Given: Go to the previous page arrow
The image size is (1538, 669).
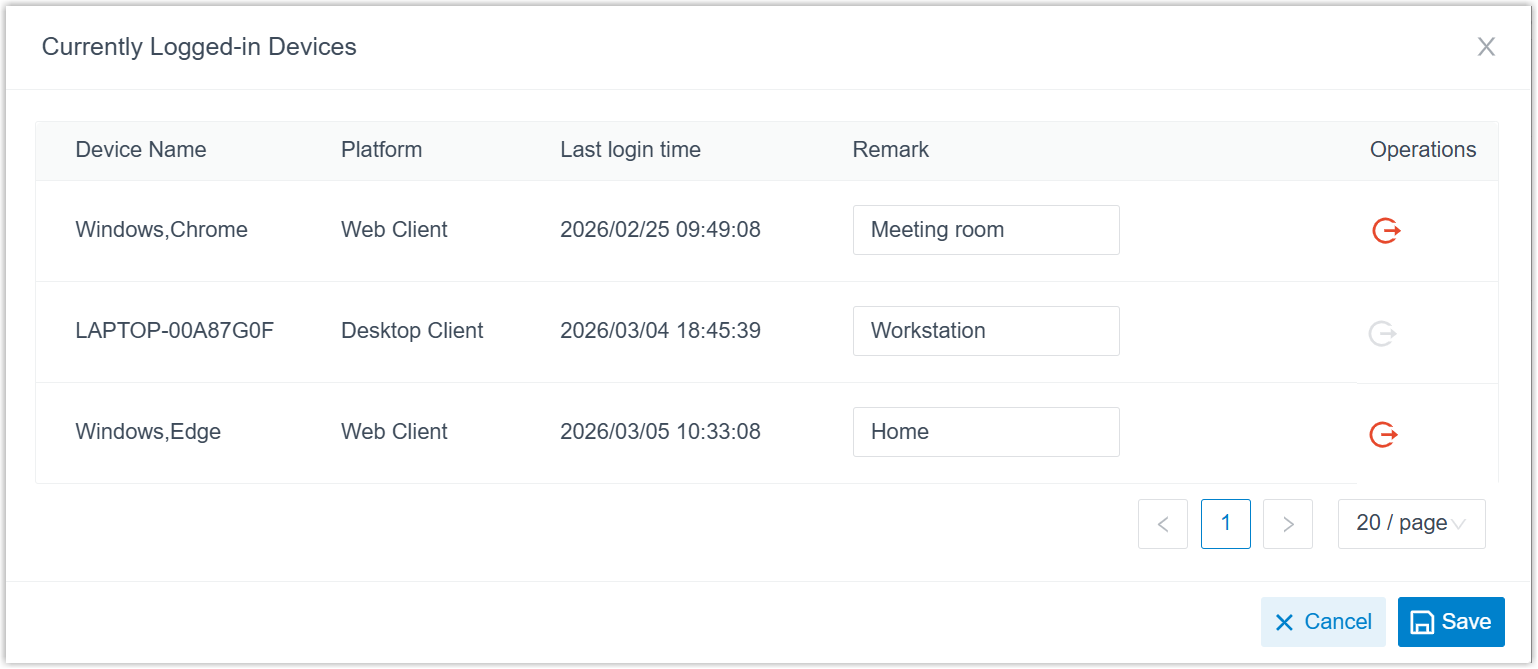Looking at the screenshot, I should click(x=1163, y=524).
